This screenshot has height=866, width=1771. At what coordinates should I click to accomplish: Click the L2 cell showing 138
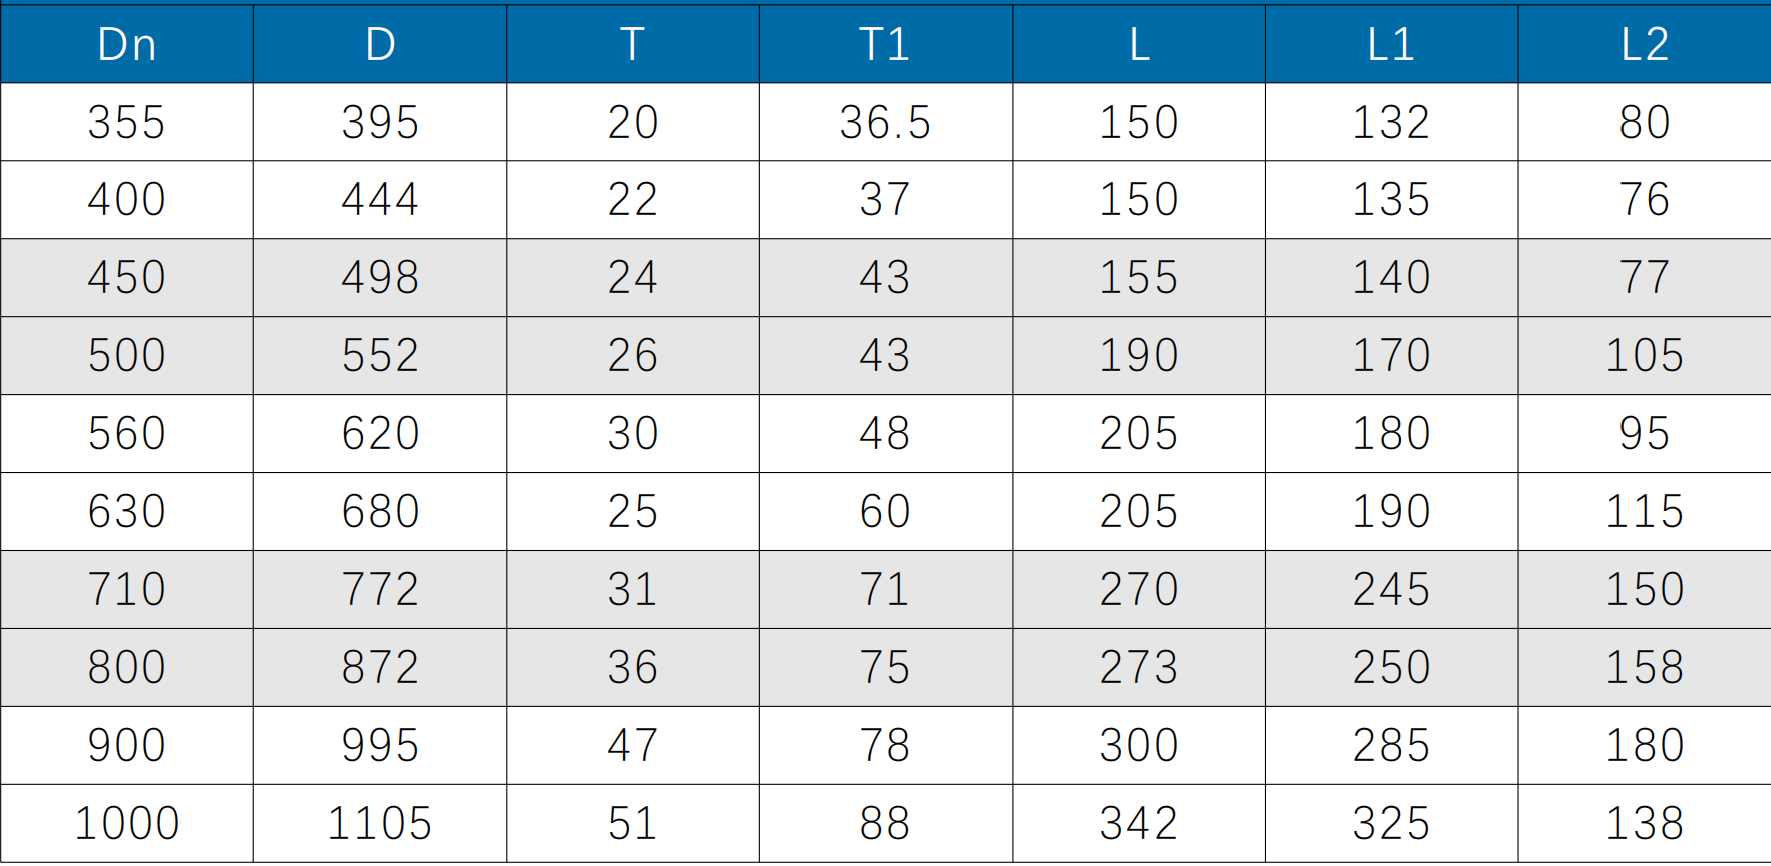pyautogui.click(x=1644, y=823)
